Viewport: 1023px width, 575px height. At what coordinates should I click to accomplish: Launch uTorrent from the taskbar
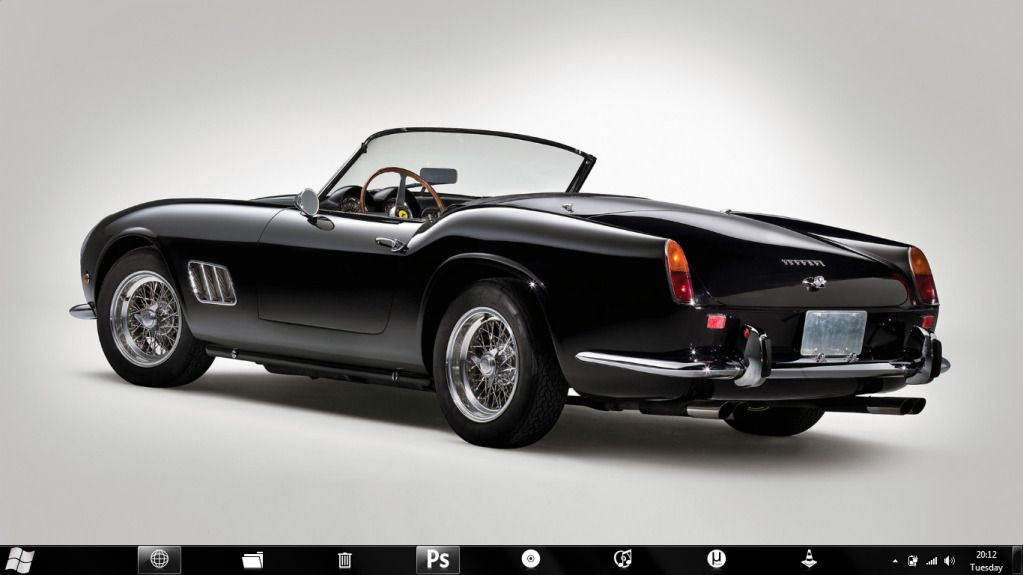(716, 559)
